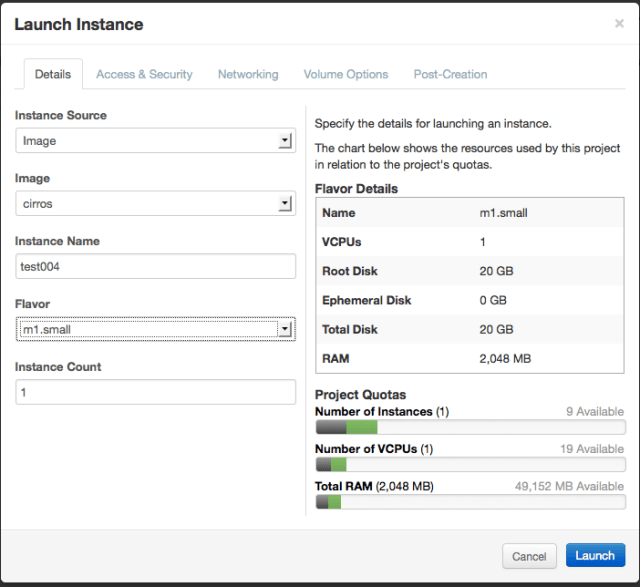Screen dimensions: 640x587
Task: Open the Access & Security tab
Action: (x=144, y=74)
